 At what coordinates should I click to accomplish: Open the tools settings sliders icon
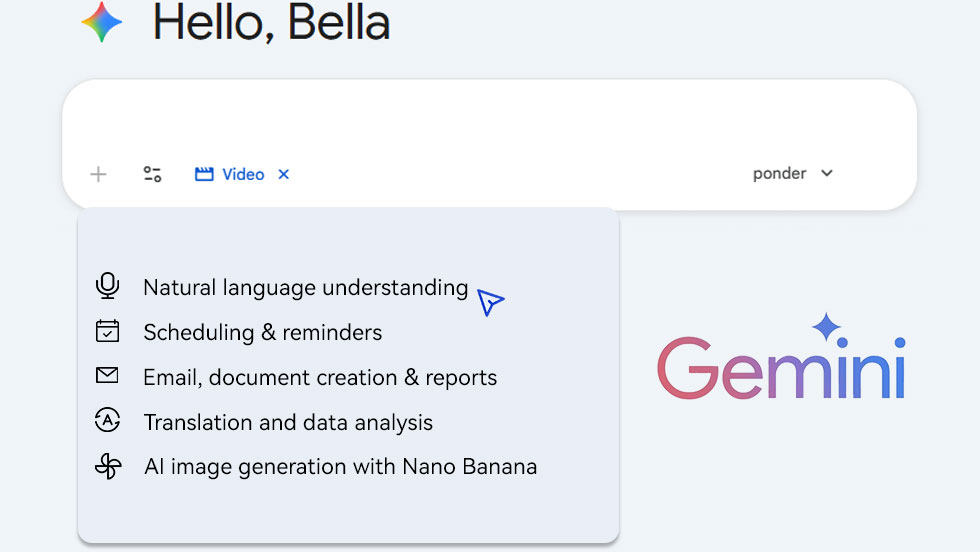[x=152, y=175]
